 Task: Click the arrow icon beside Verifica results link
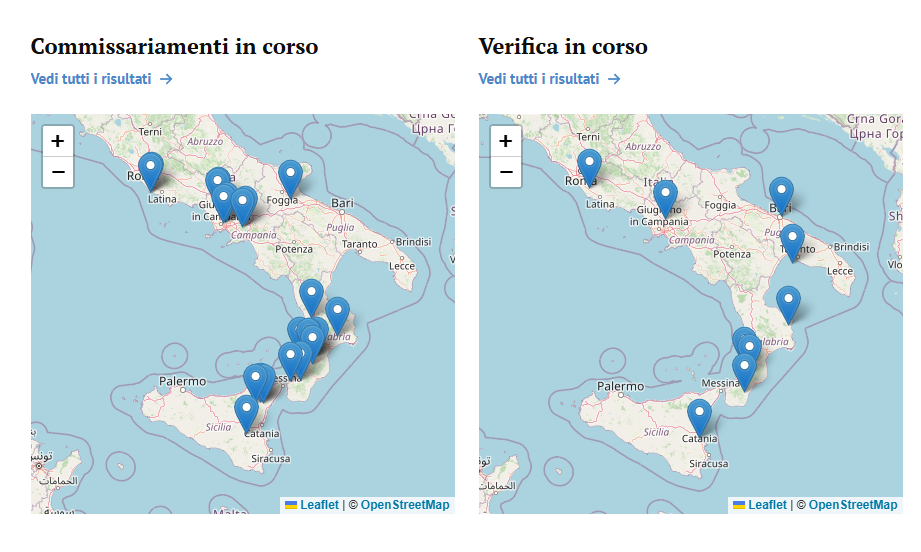click(x=614, y=79)
